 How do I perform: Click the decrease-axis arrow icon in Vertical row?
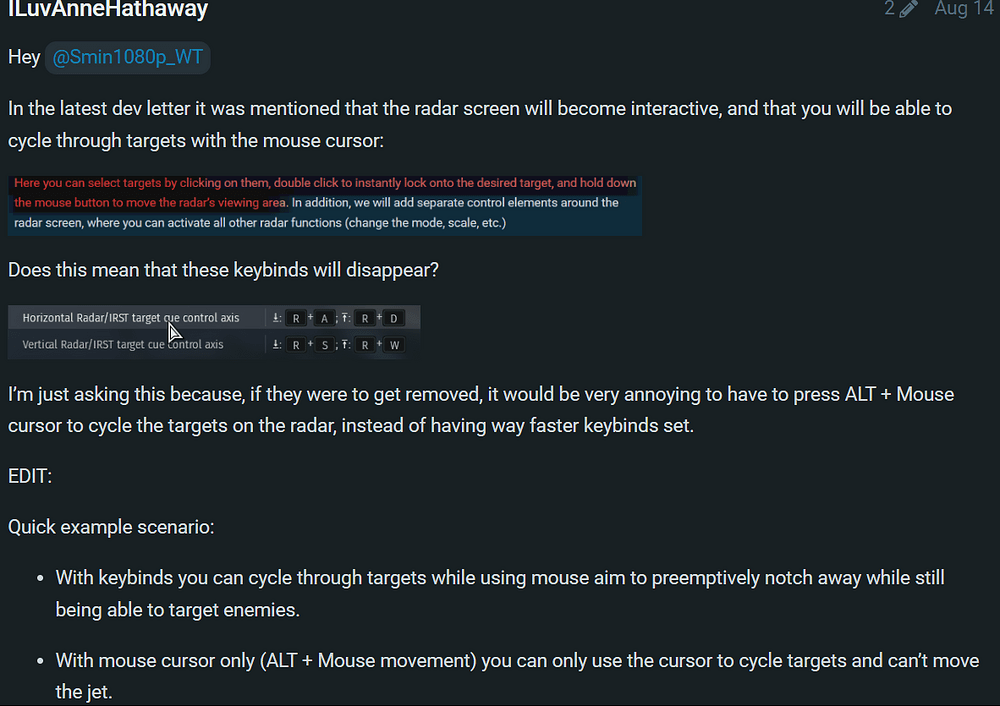coord(275,345)
